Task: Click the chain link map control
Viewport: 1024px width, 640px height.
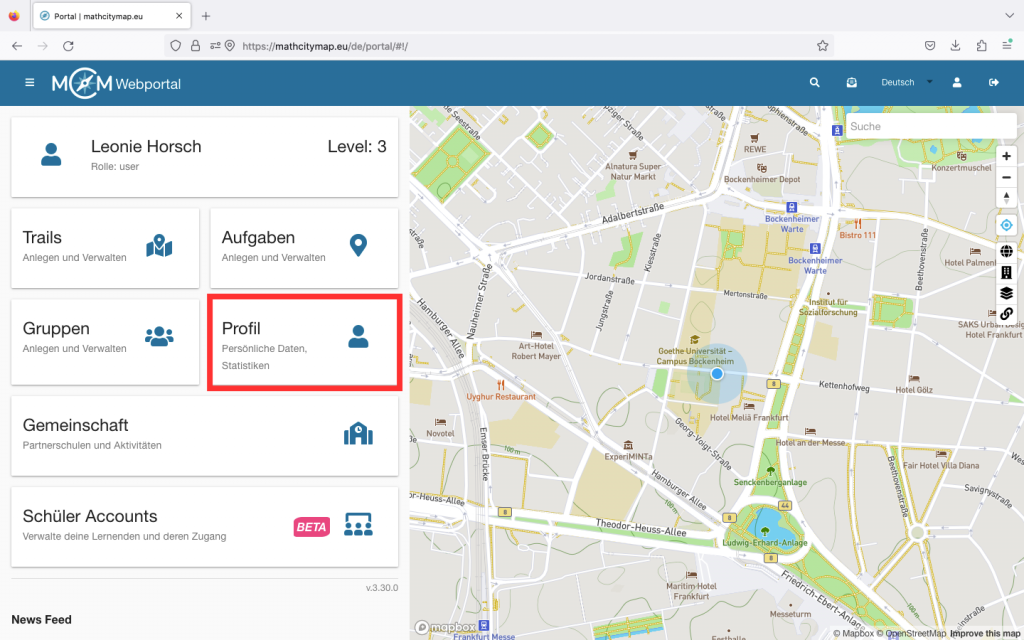Action: [1006, 314]
